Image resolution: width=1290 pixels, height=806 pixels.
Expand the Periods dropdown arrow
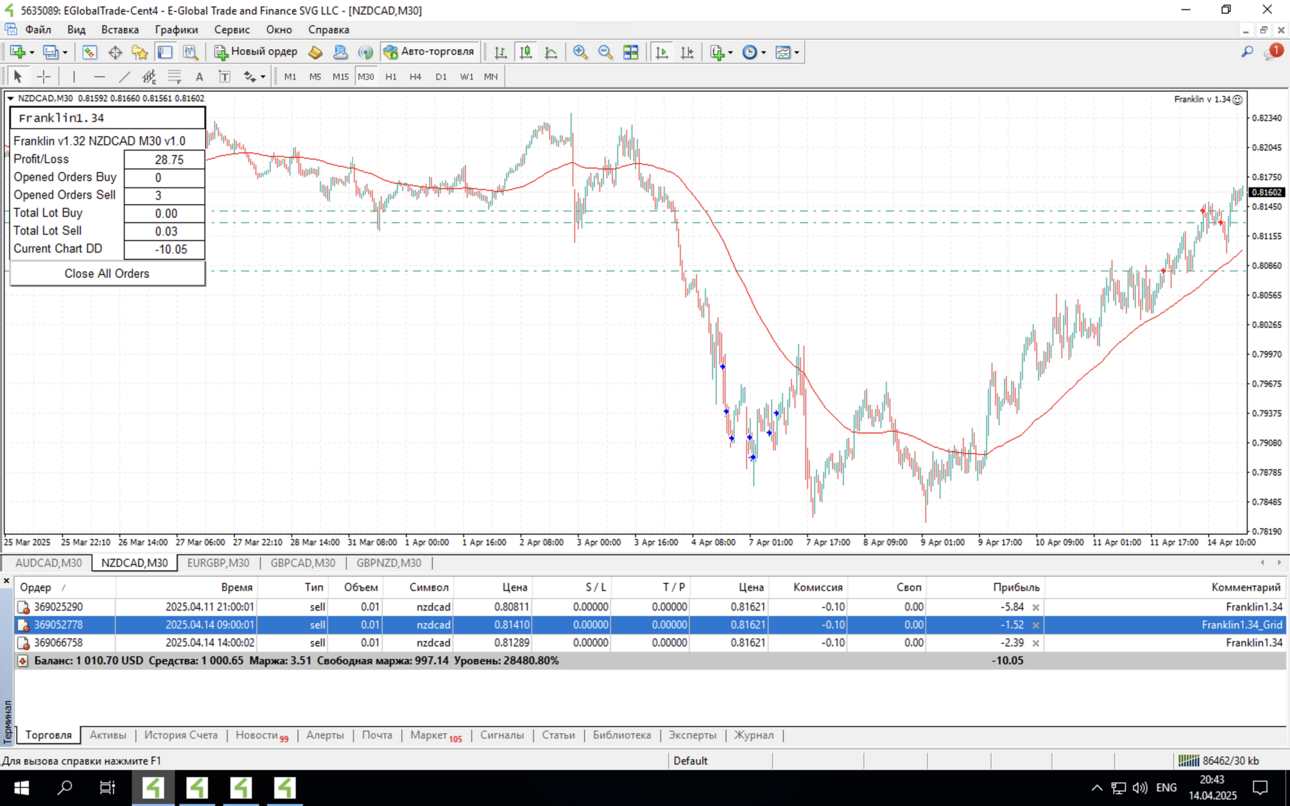[x=763, y=53]
